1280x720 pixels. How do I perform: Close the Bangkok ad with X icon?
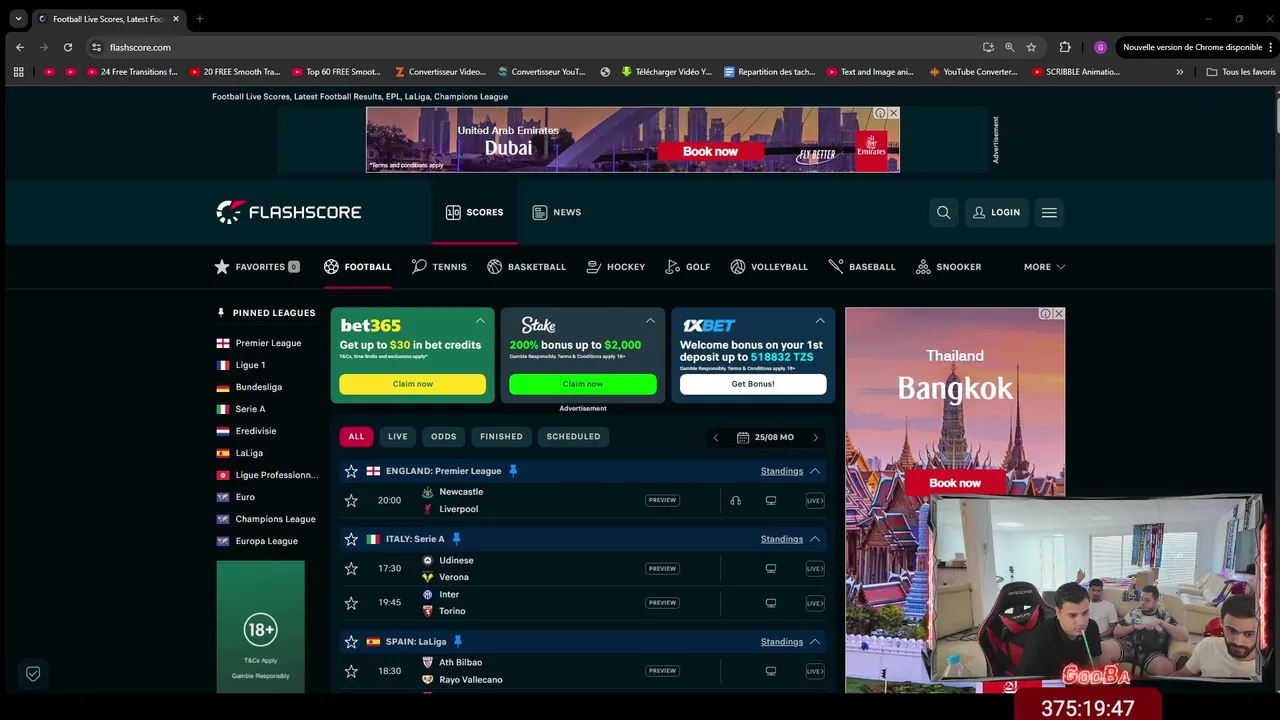coord(1059,314)
